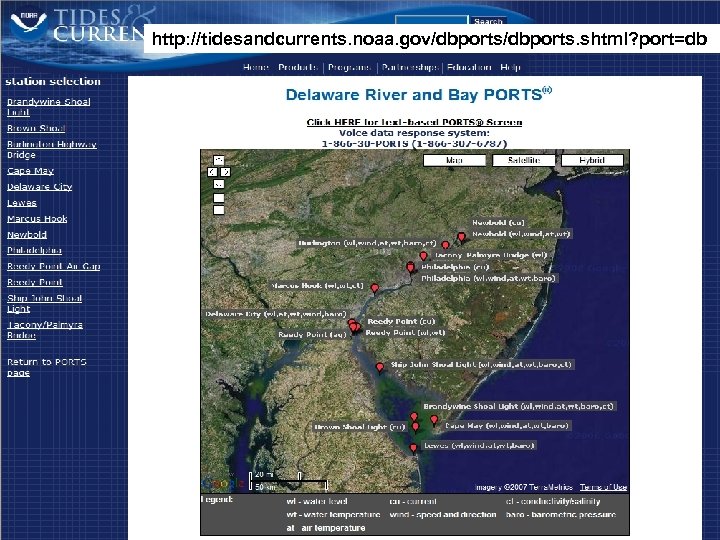Click the Ship John Shoal Light red marker
This screenshot has height=540, width=720.
coord(380,367)
